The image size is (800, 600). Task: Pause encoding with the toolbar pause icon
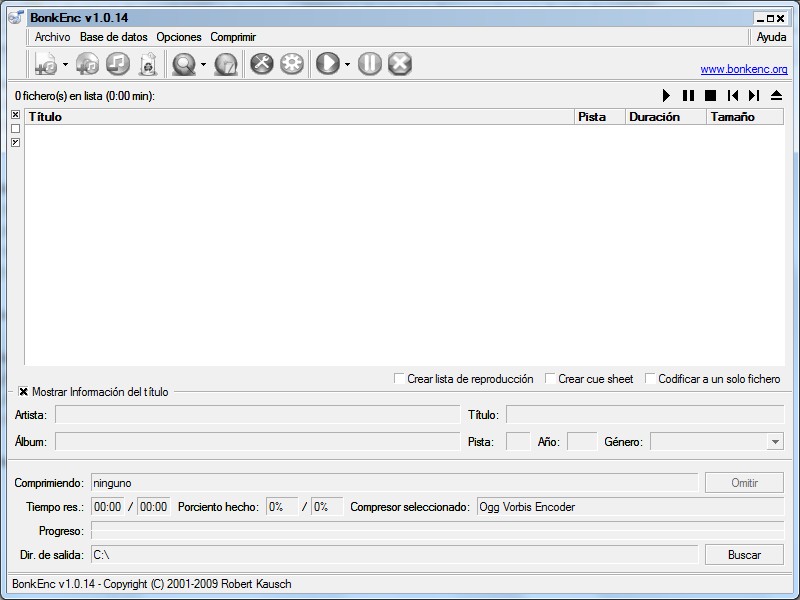(370, 64)
